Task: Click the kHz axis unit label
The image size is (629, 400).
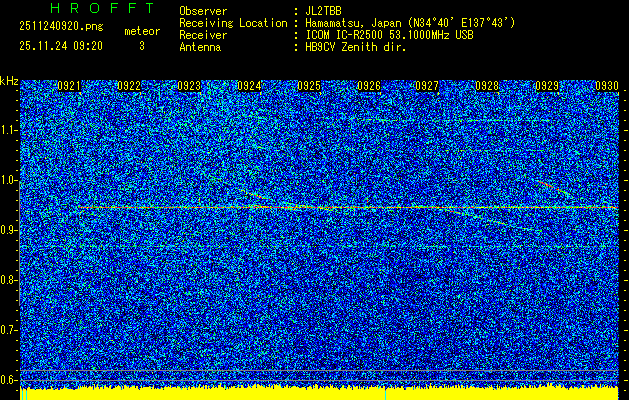Action: pos(9,80)
